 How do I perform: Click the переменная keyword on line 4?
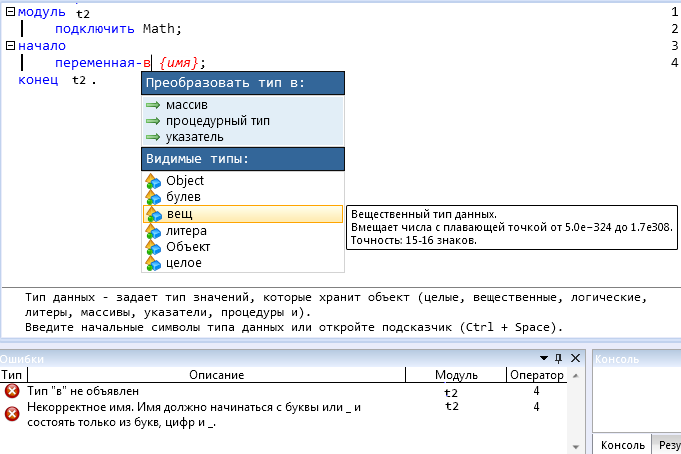pos(95,63)
